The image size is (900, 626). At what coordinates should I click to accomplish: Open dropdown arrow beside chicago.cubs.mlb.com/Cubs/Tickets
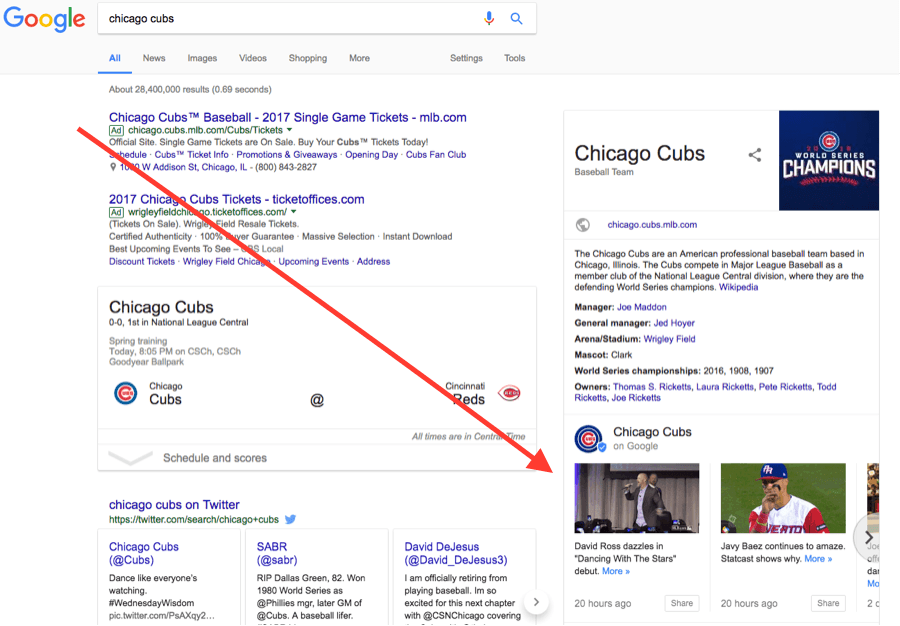289,130
